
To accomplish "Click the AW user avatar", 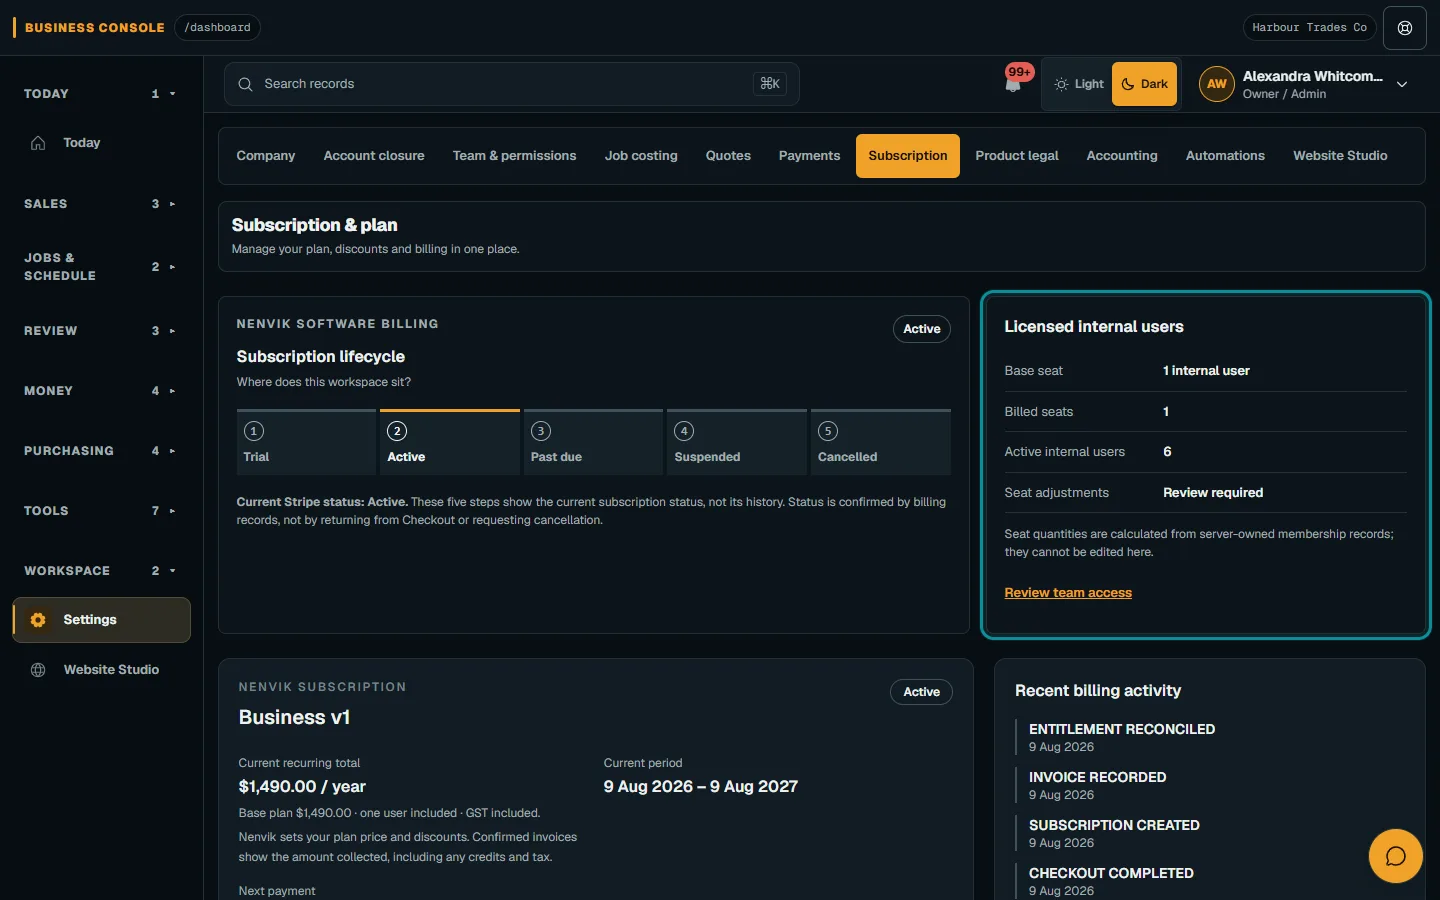I will [1216, 84].
